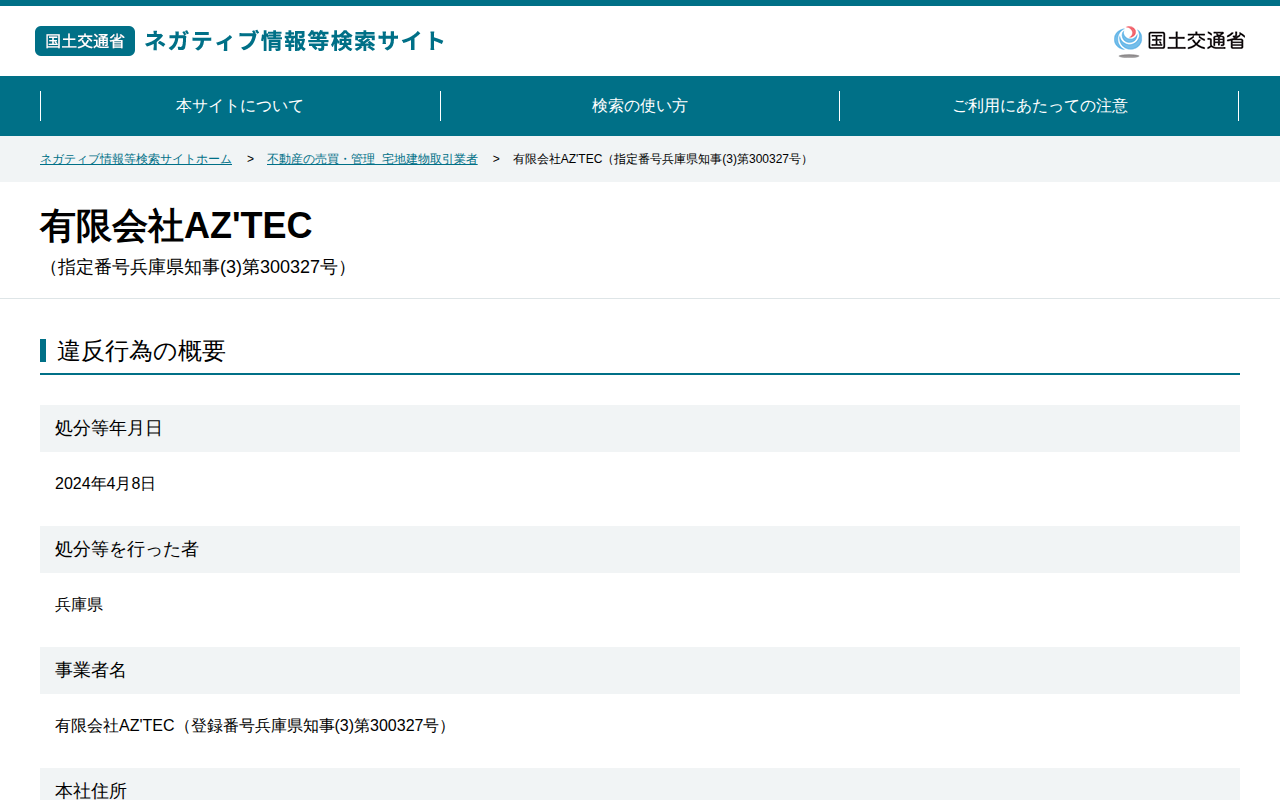
Task: Open 不動産の売買・管理 宅地建物取引業者 breadcrumb link
Action: 372,159
